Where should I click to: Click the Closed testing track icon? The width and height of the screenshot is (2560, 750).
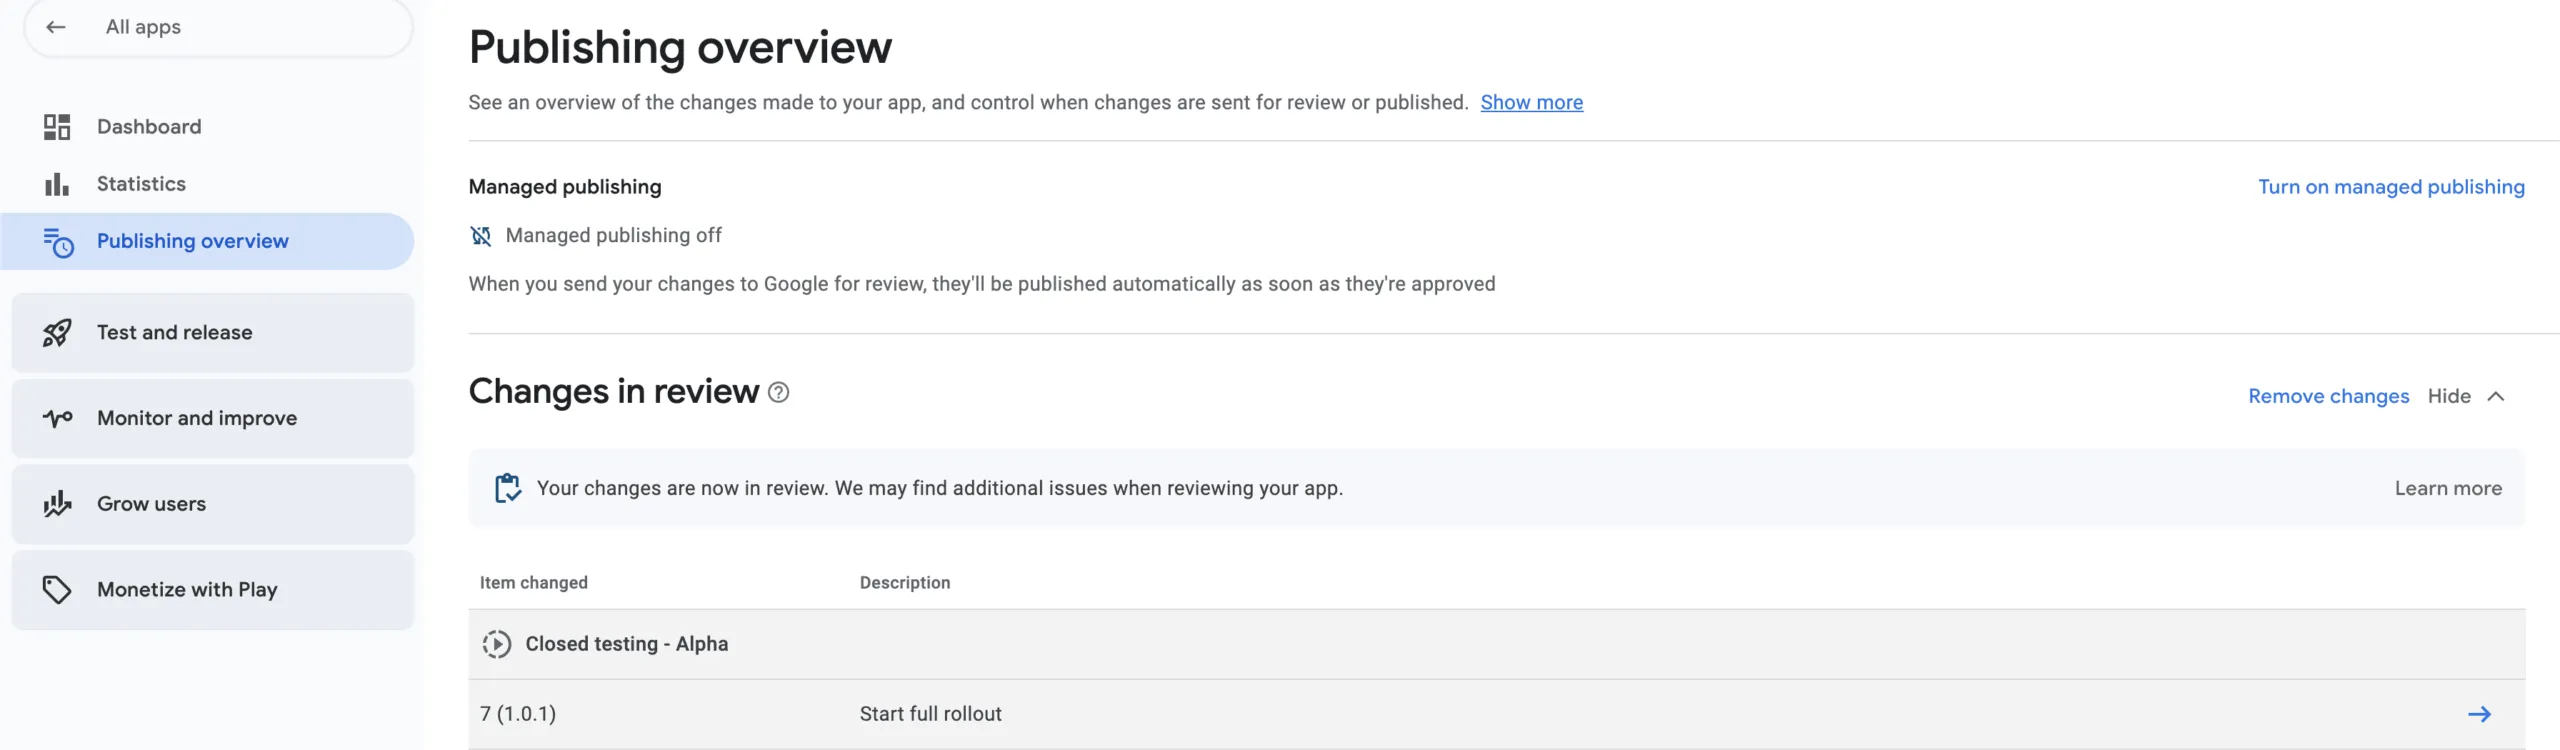coord(496,644)
